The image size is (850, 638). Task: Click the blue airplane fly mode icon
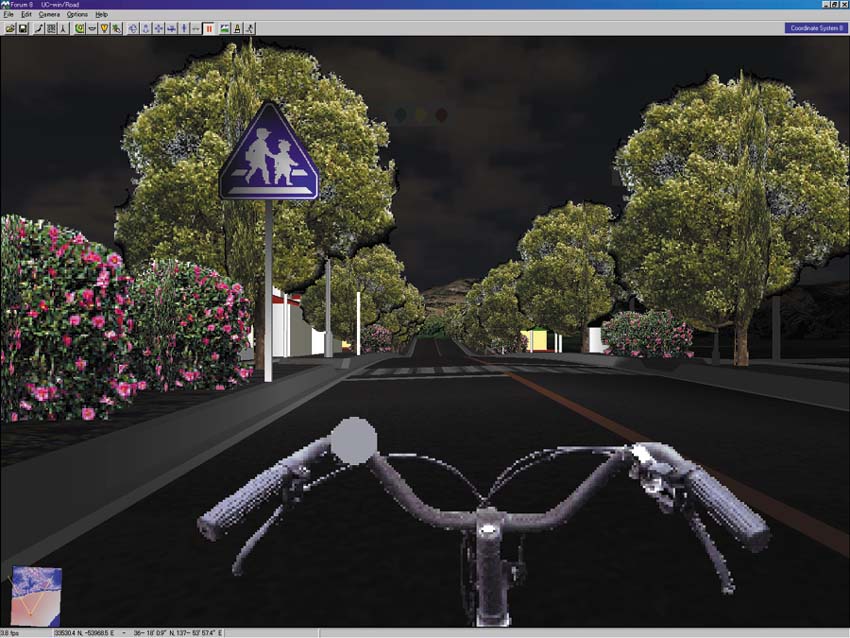pos(171,29)
